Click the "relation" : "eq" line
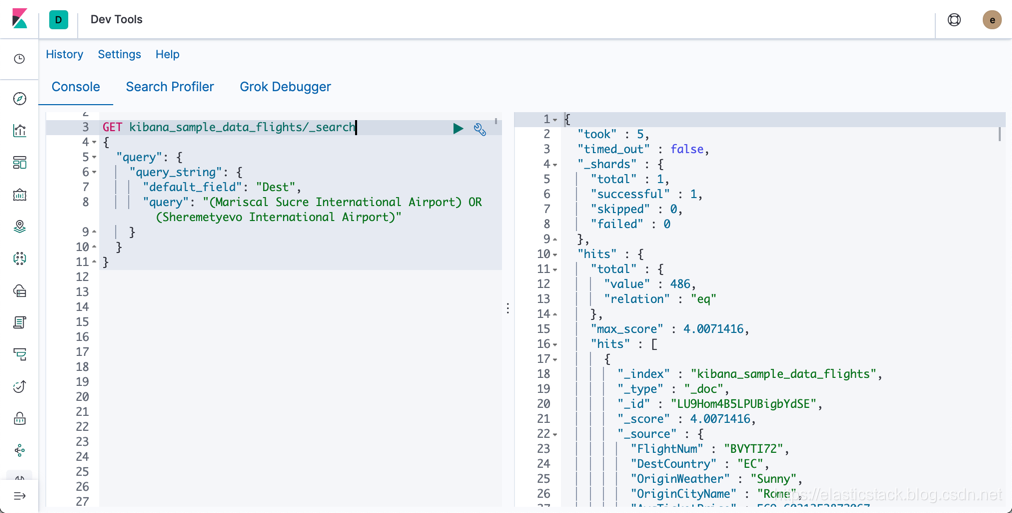The height and width of the screenshot is (513, 1012). click(660, 299)
